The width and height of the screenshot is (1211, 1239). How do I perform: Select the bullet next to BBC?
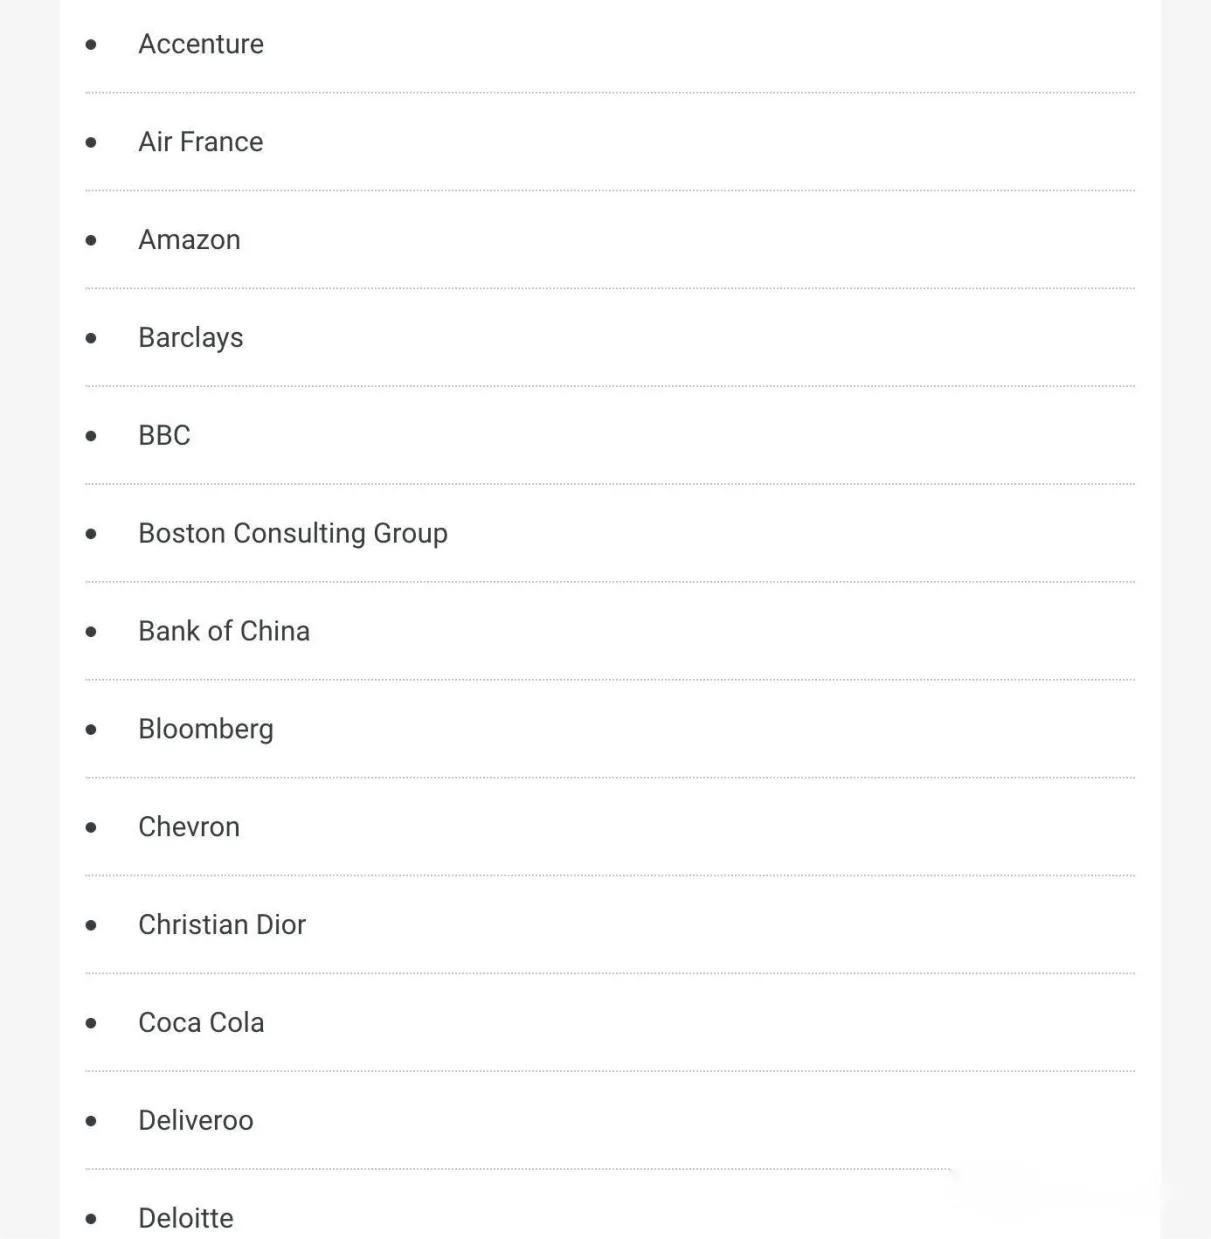(92, 437)
